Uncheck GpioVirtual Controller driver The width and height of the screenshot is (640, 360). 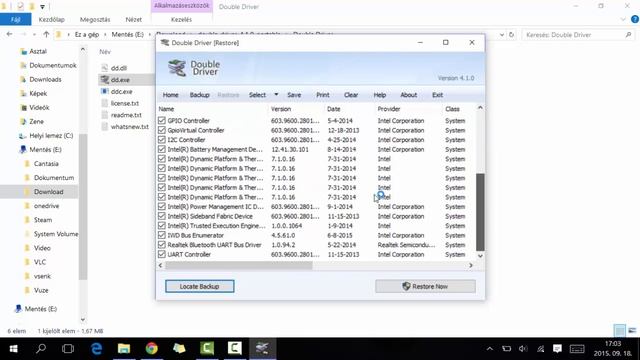162,130
